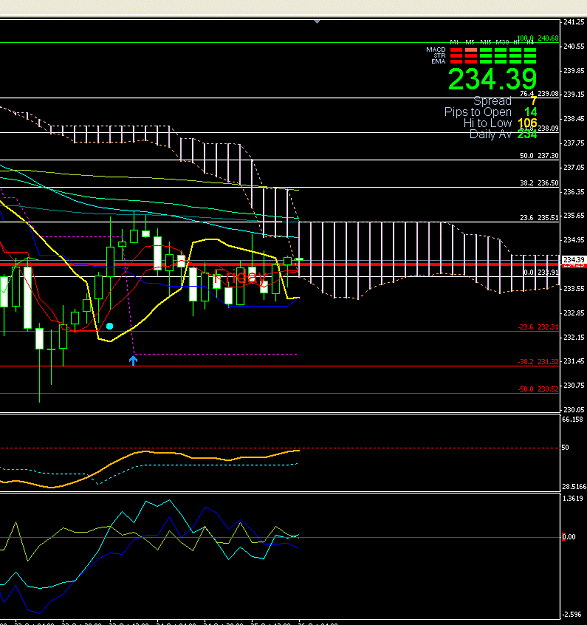Viewport: 587px width, 625px height.
Task: Click the '23.6 235.51' Fibonacci level label
Action: pos(539,218)
